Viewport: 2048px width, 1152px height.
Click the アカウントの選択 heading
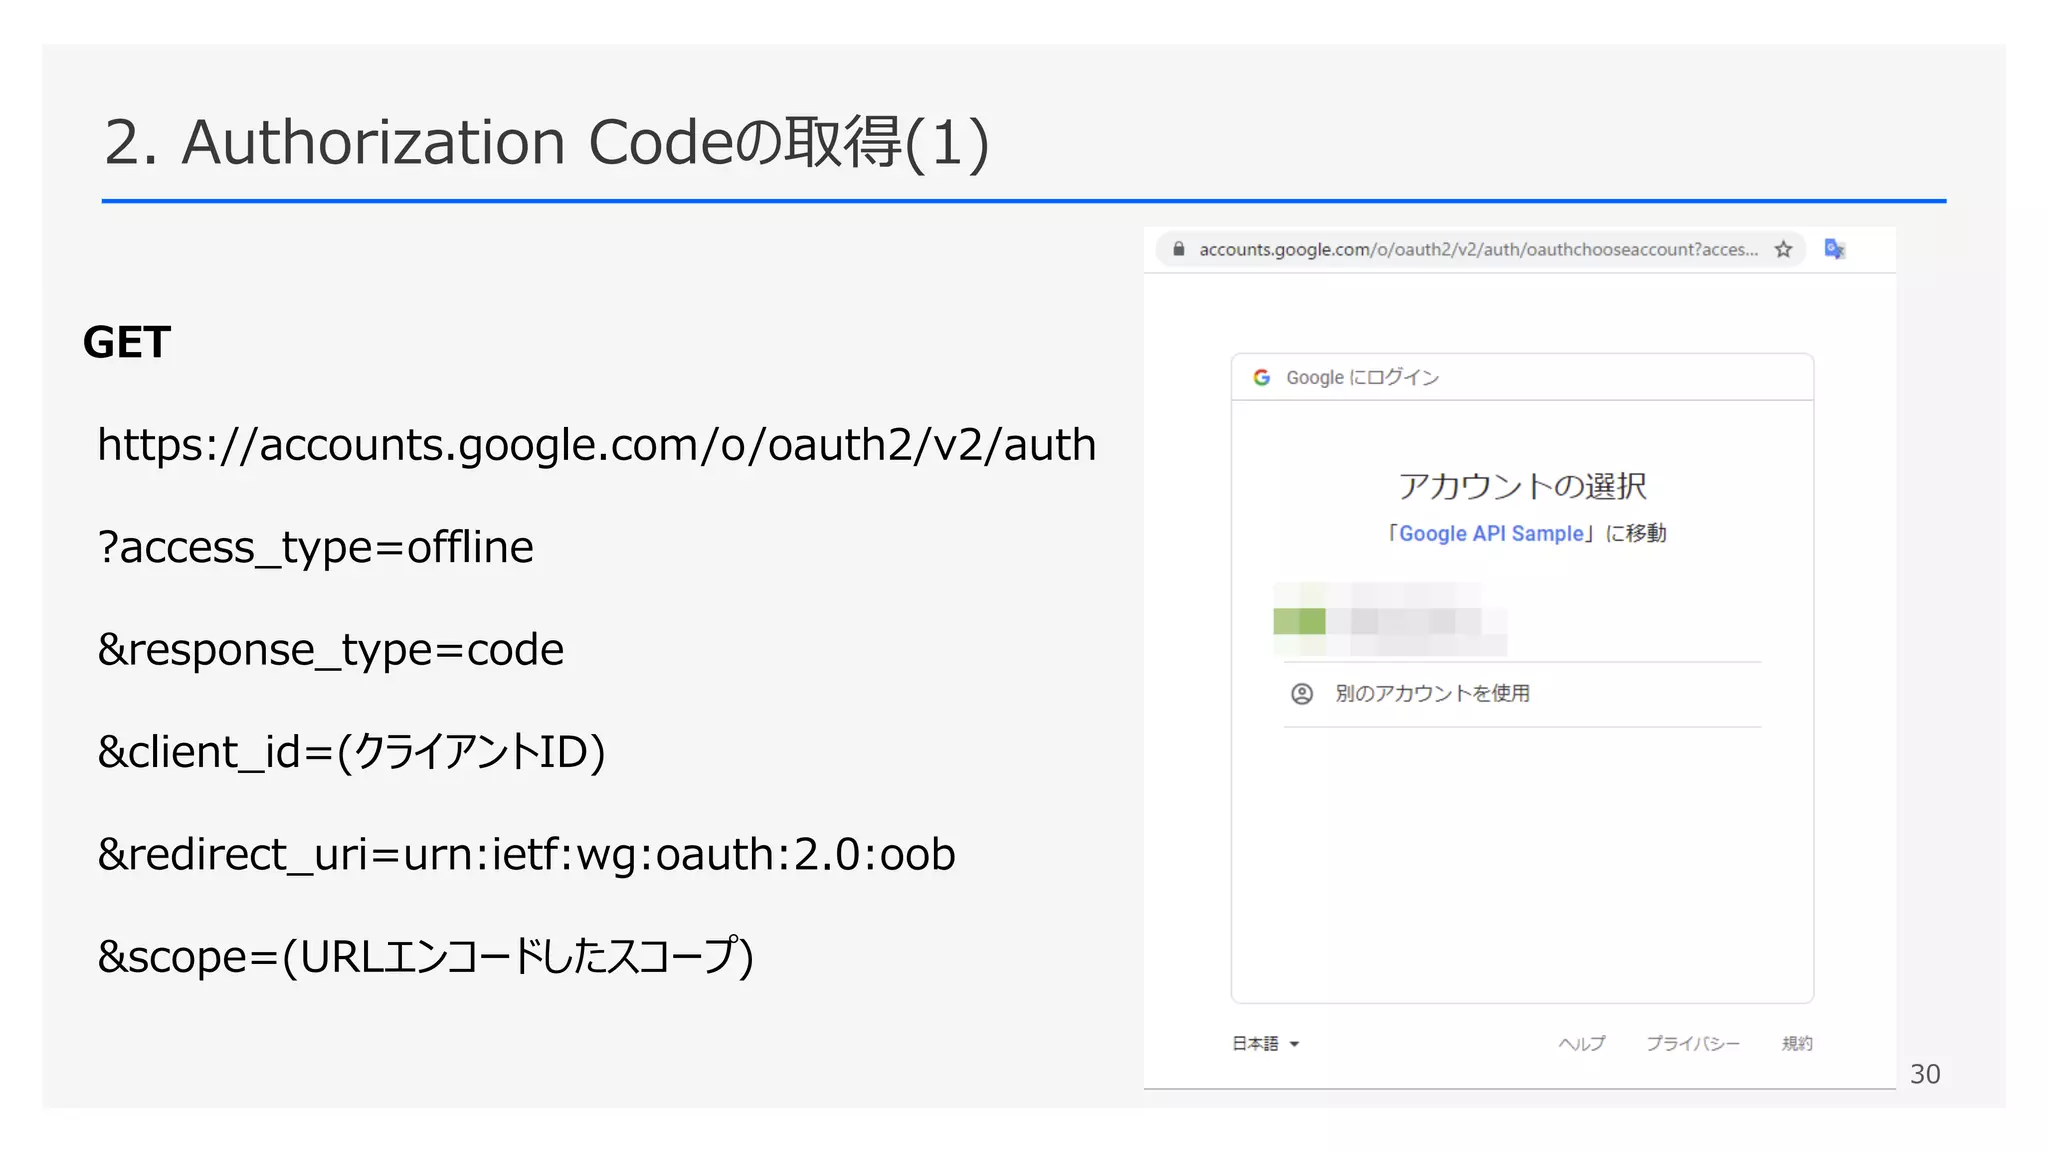point(1521,486)
